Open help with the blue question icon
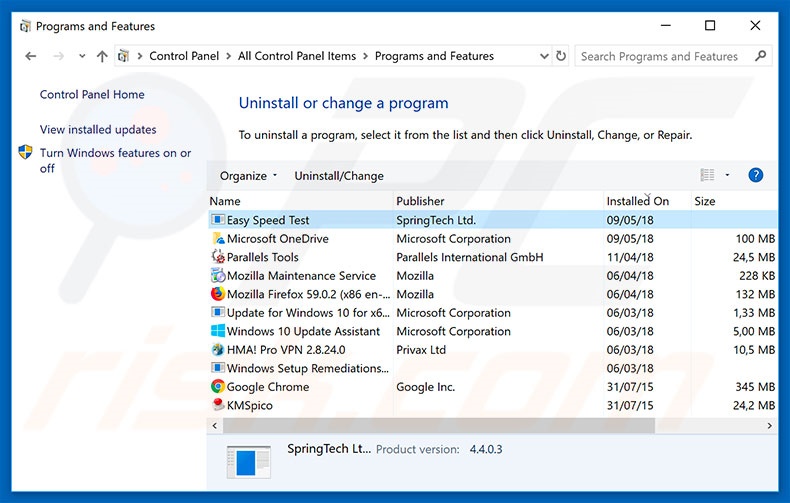Viewport: 790px width, 503px height. coord(755,175)
